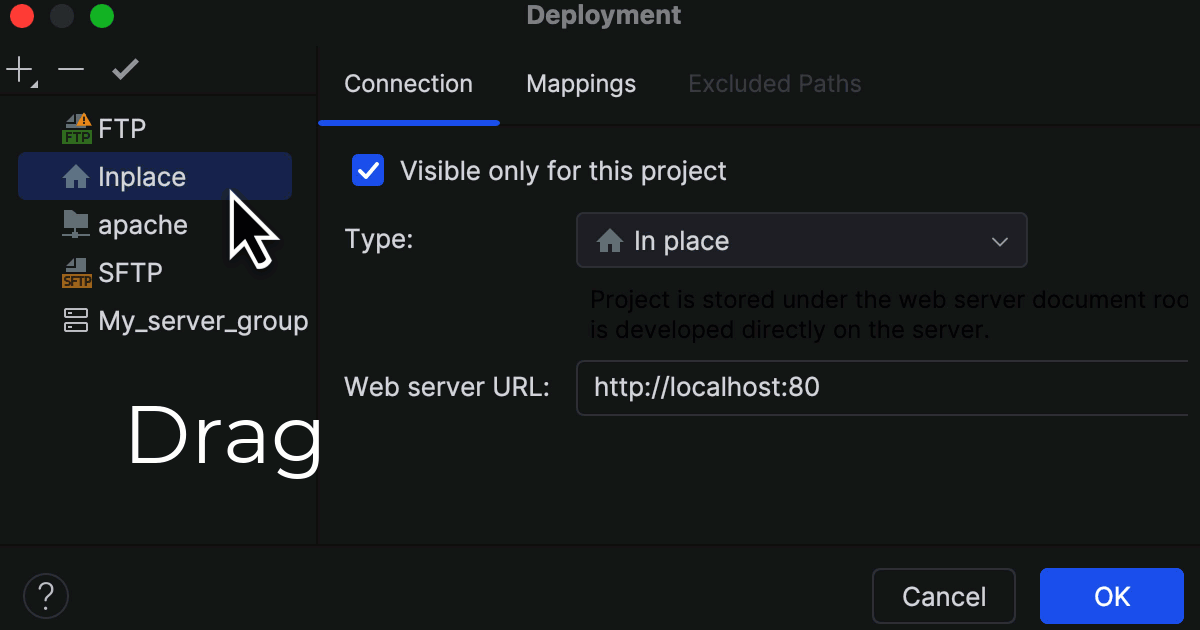Select the Inplace server entry
The width and height of the screenshot is (1200, 630).
tap(155, 177)
